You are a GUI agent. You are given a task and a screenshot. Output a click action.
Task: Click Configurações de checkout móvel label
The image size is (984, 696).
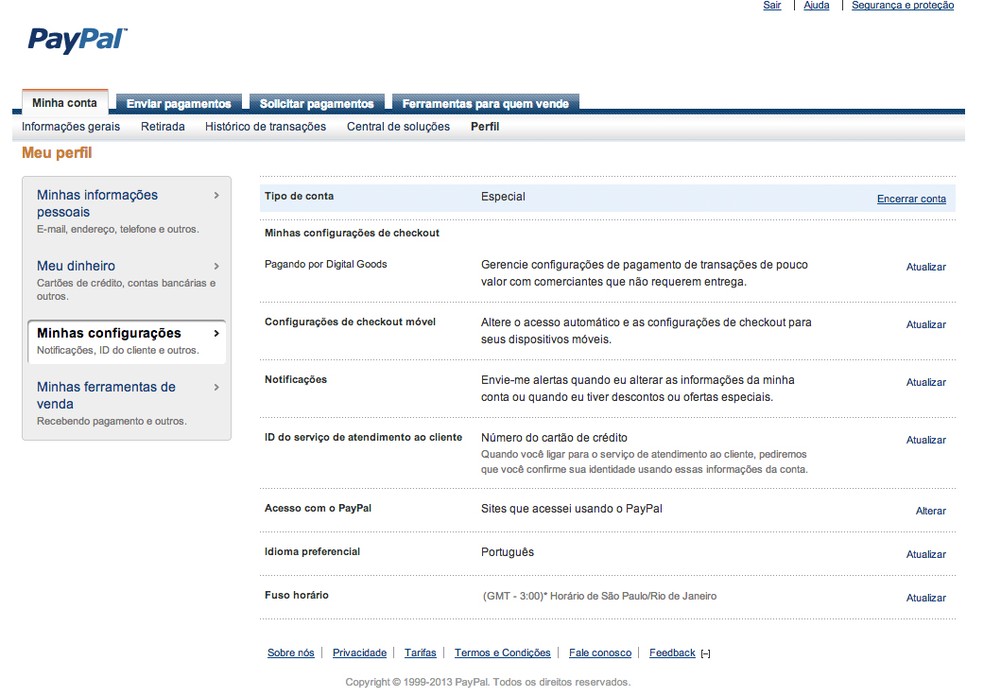pyautogui.click(x=350, y=322)
